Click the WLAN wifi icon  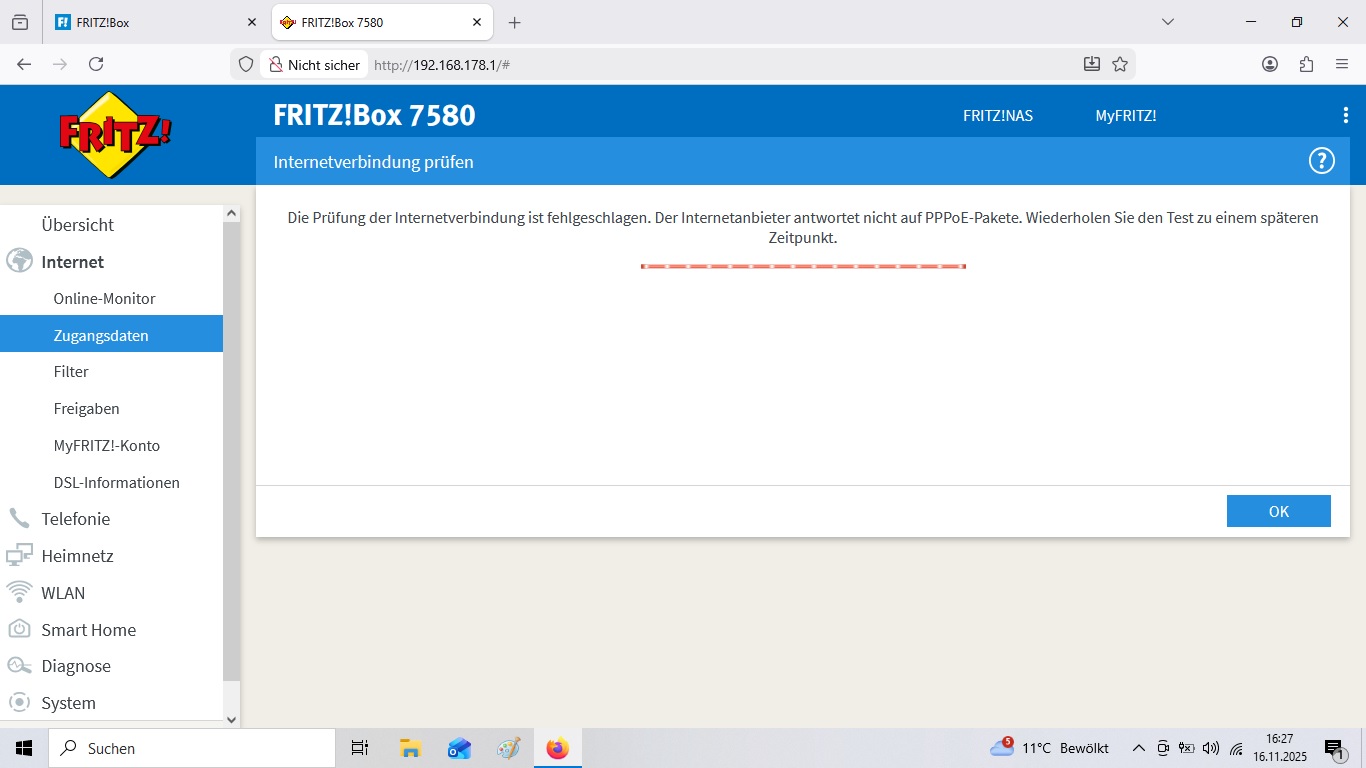click(x=19, y=592)
